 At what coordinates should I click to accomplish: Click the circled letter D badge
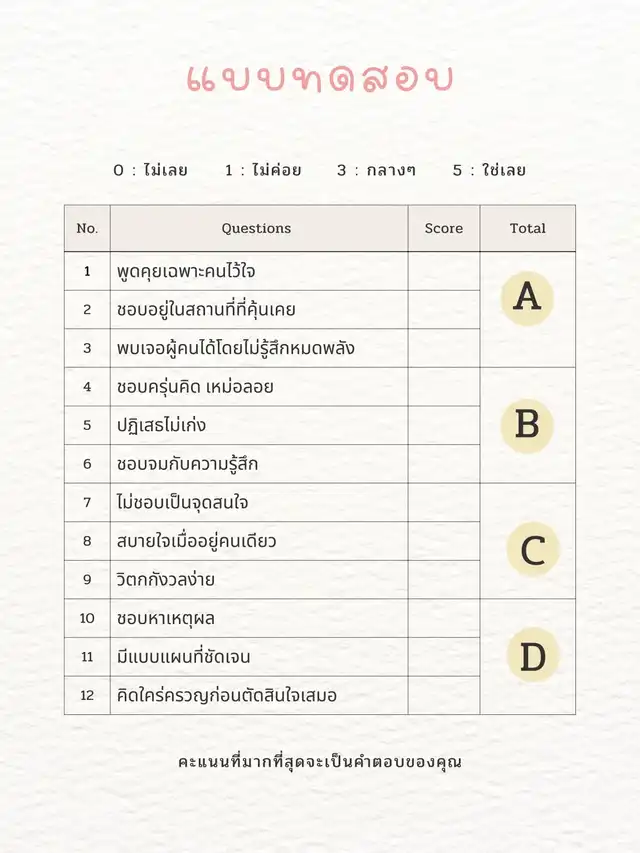pyautogui.click(x=532, y=657)
